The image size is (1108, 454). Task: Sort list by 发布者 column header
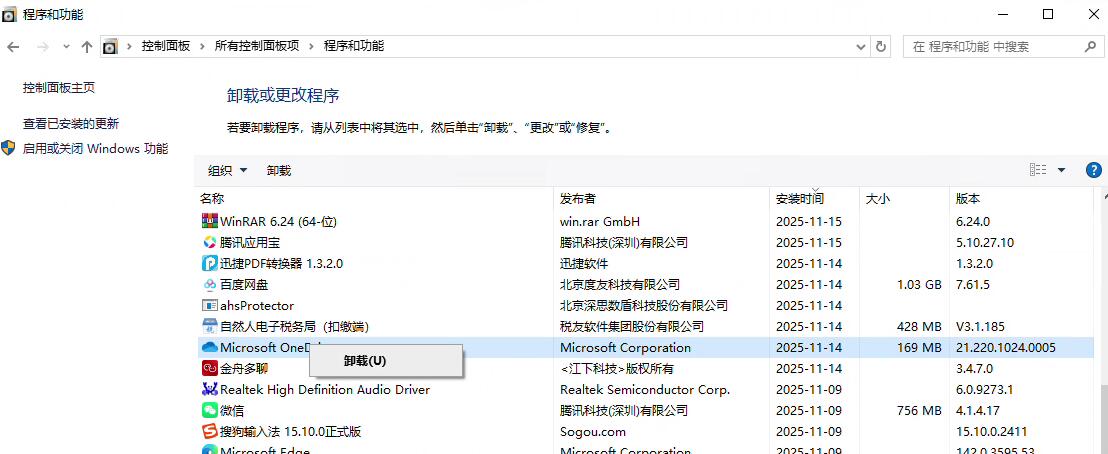tap(579, 198)
